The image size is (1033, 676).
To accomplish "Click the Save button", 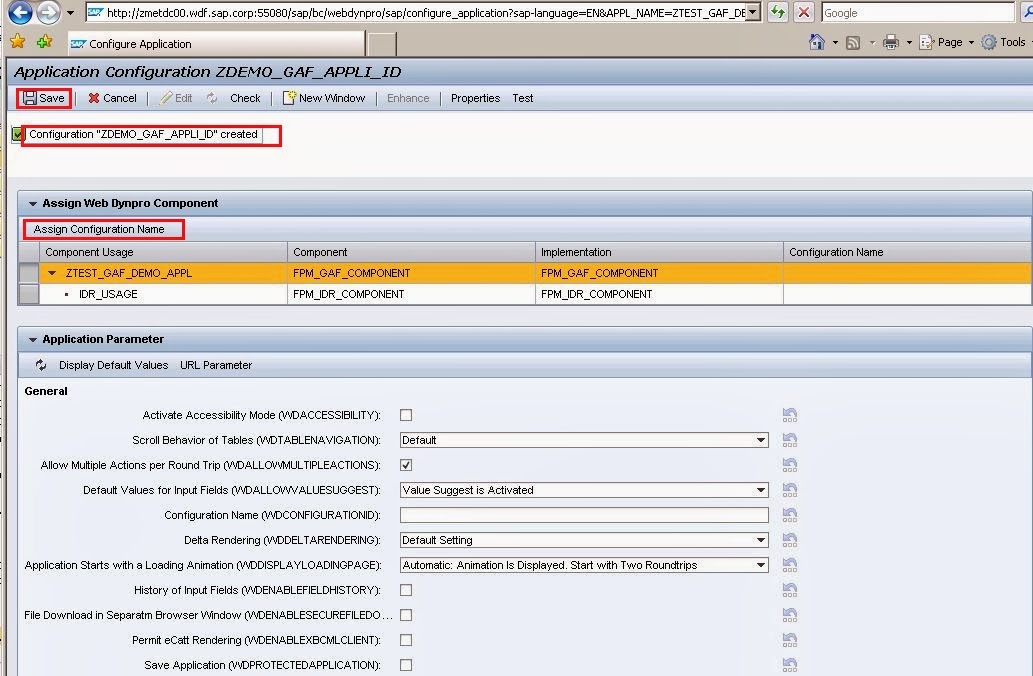I will point(43,98).
